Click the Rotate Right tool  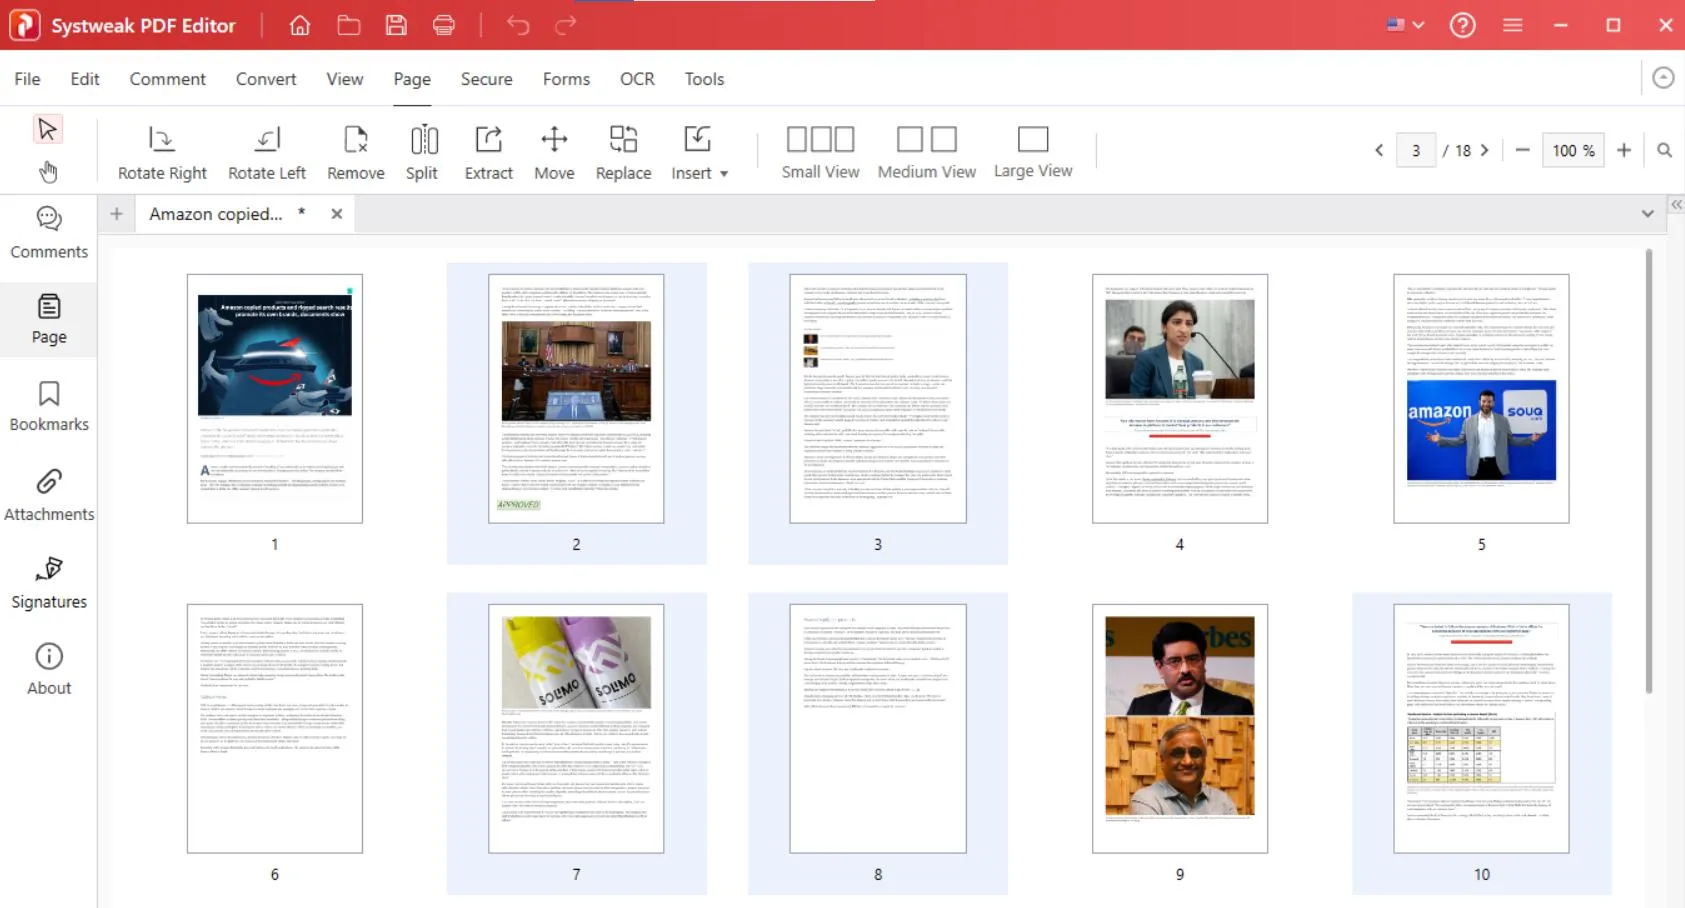[161, 150]
